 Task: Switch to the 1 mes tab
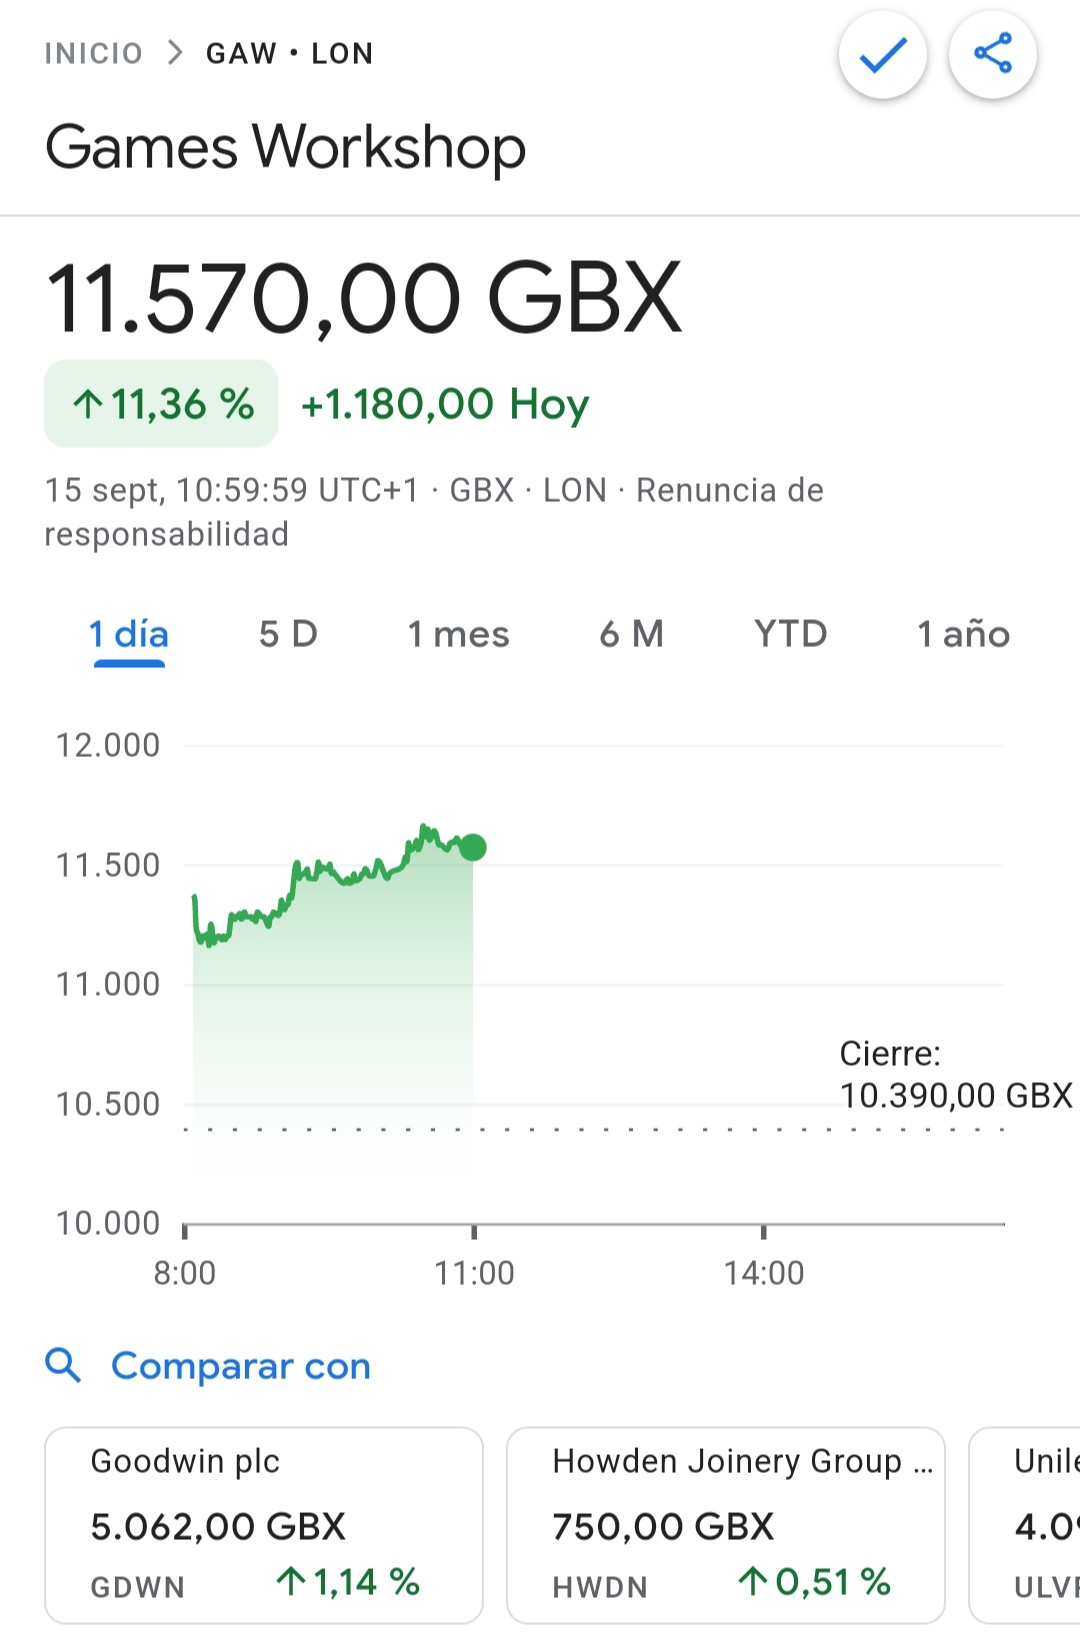458,634
